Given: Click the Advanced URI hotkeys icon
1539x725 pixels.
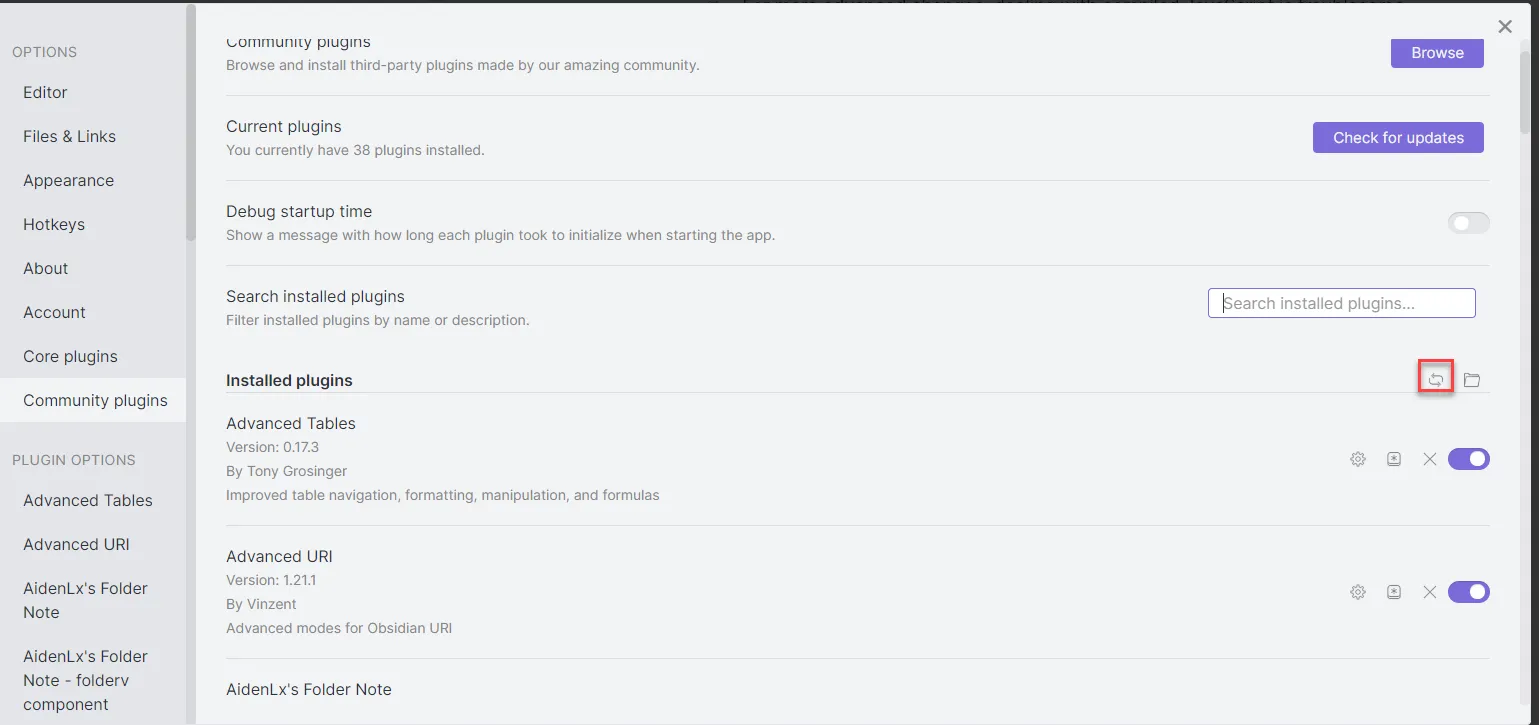Looking at the screenshot, I should click(x=1394, y=592).
